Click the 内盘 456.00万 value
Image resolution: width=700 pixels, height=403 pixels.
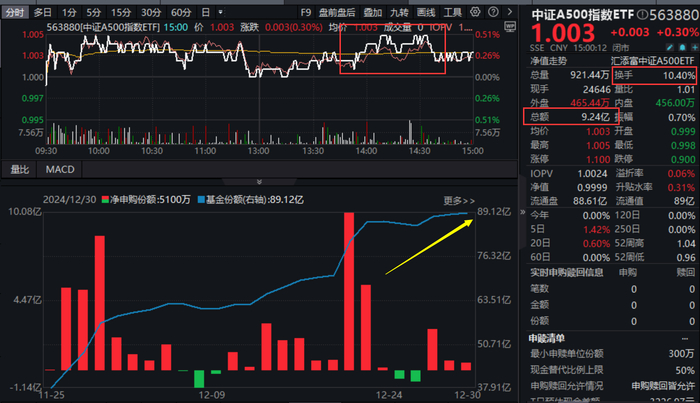(x=675, y=103)
